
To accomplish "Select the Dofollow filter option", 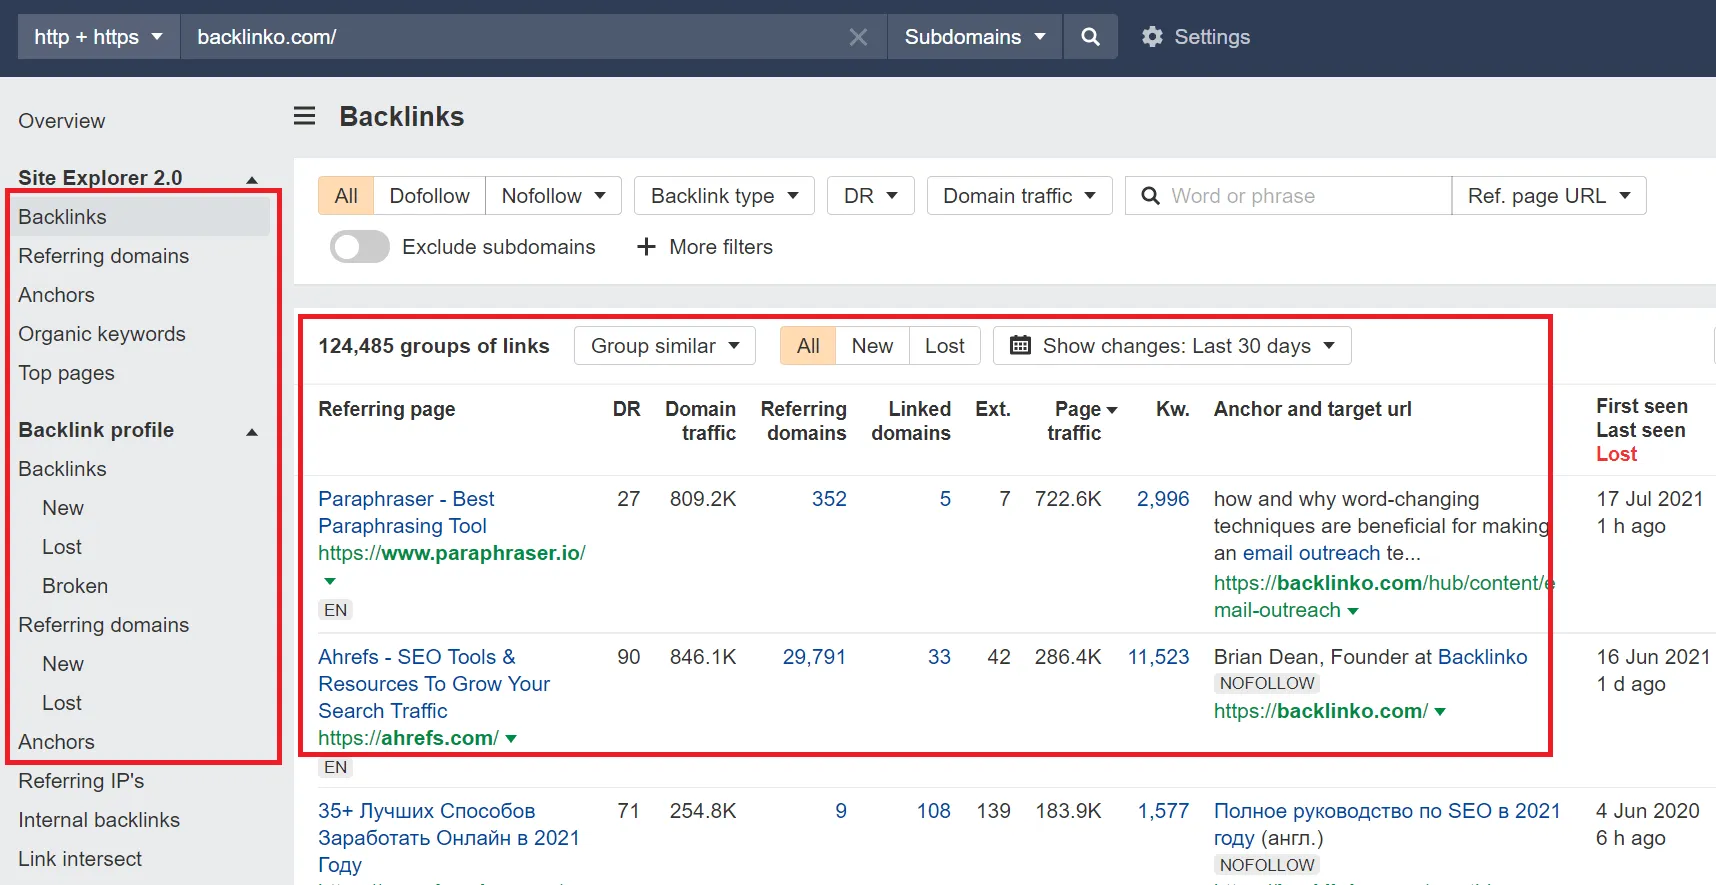I will 429,196.
